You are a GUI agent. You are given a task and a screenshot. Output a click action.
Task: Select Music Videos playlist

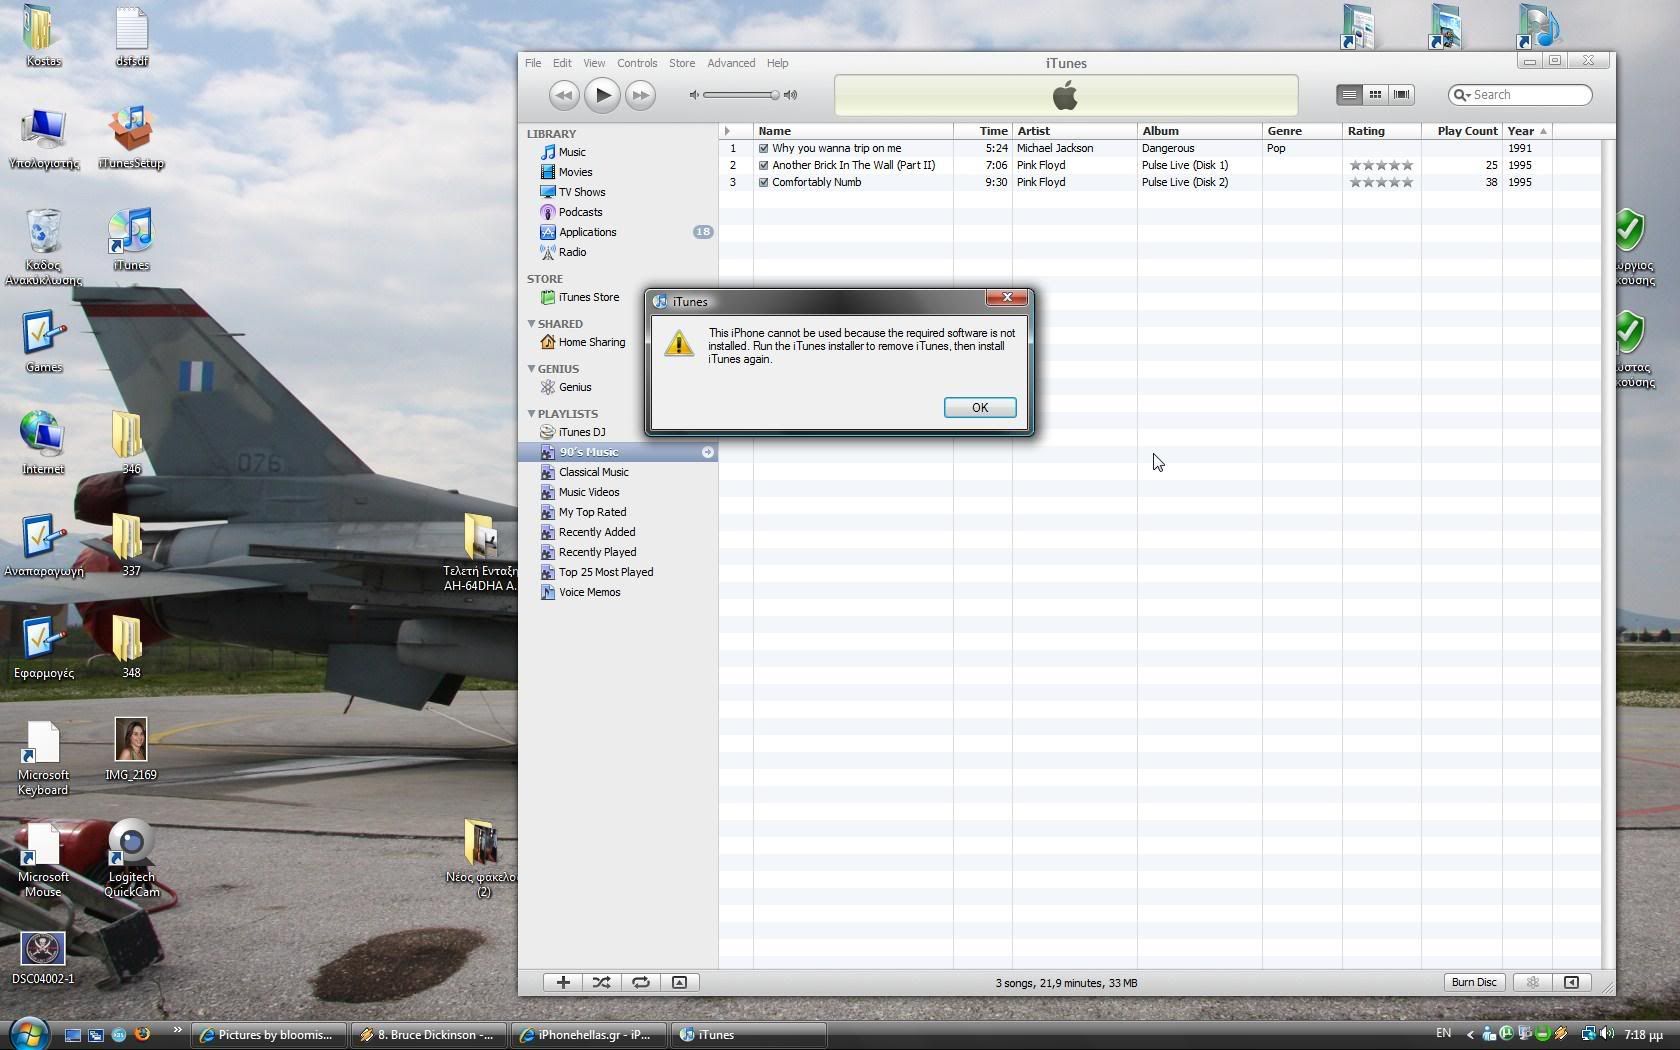pos(588,492)
